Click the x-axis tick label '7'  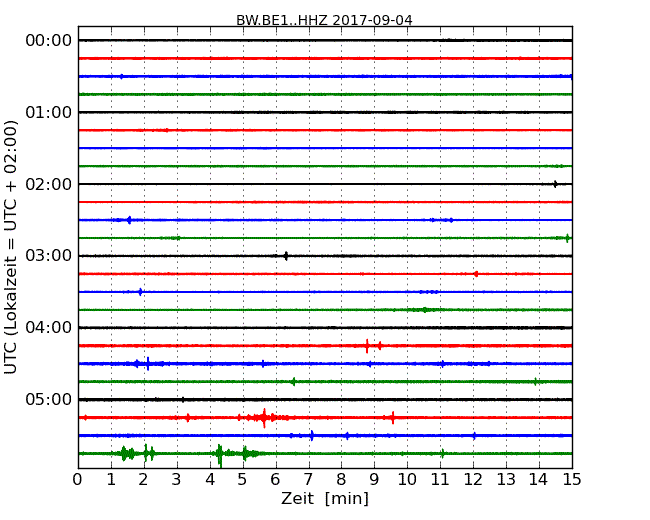tap(308, 479)
